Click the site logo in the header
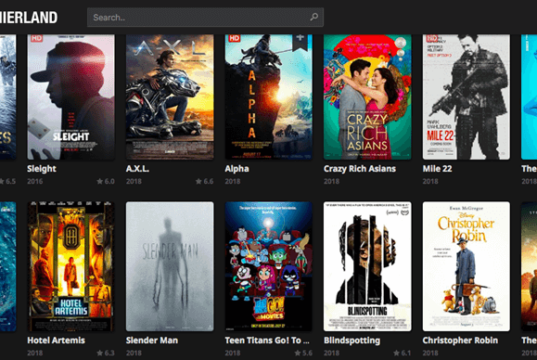The height and width of the screenshot is (360, 537). click(29, 17)
